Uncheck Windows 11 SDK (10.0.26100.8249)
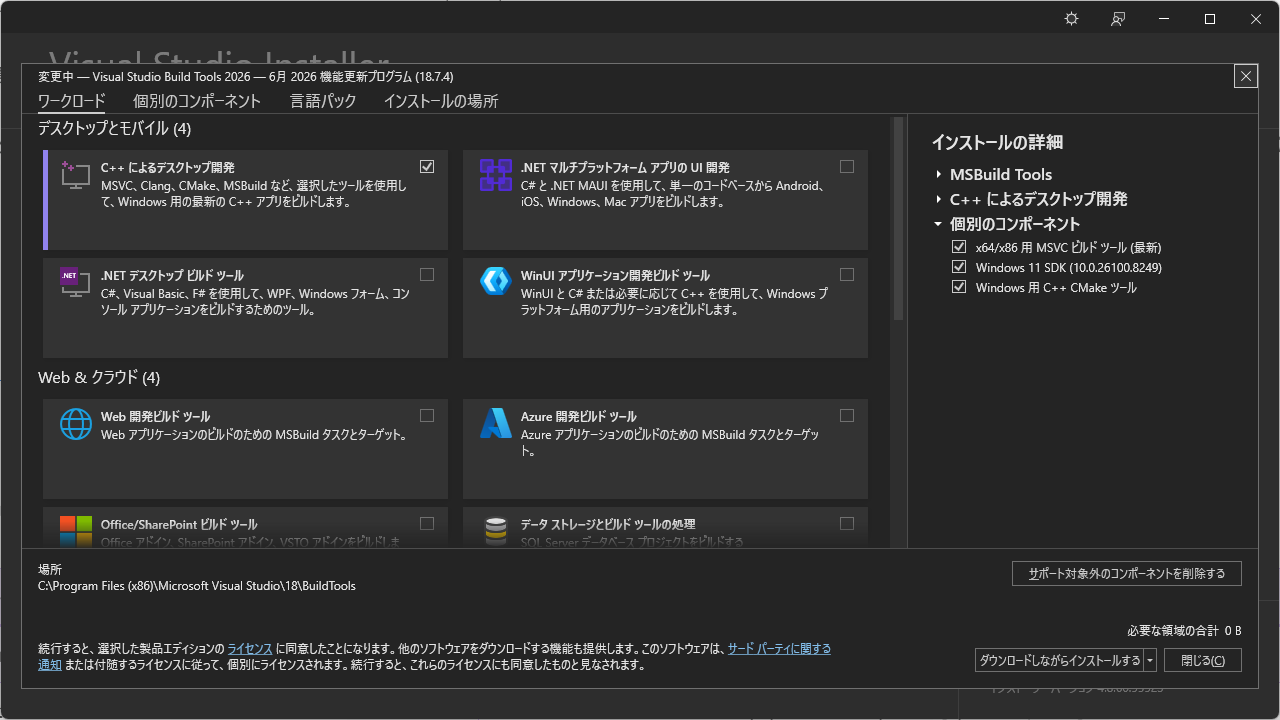 959,267
